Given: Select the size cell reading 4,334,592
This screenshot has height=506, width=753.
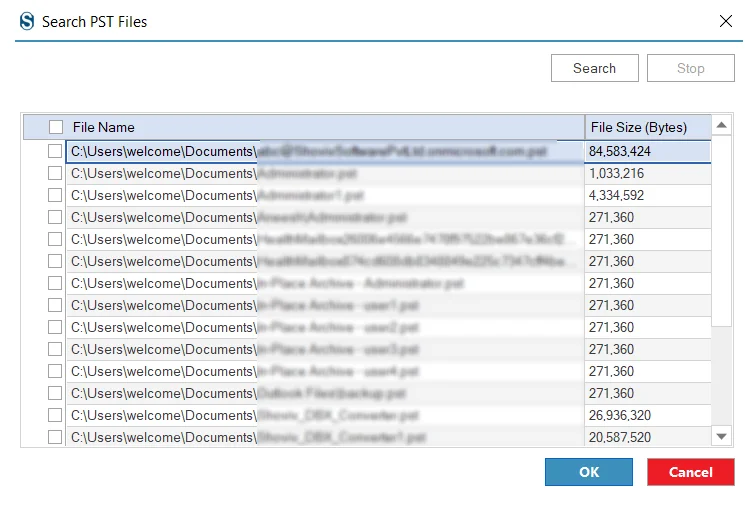Looking at the screenshot, I should coord(647,195).
